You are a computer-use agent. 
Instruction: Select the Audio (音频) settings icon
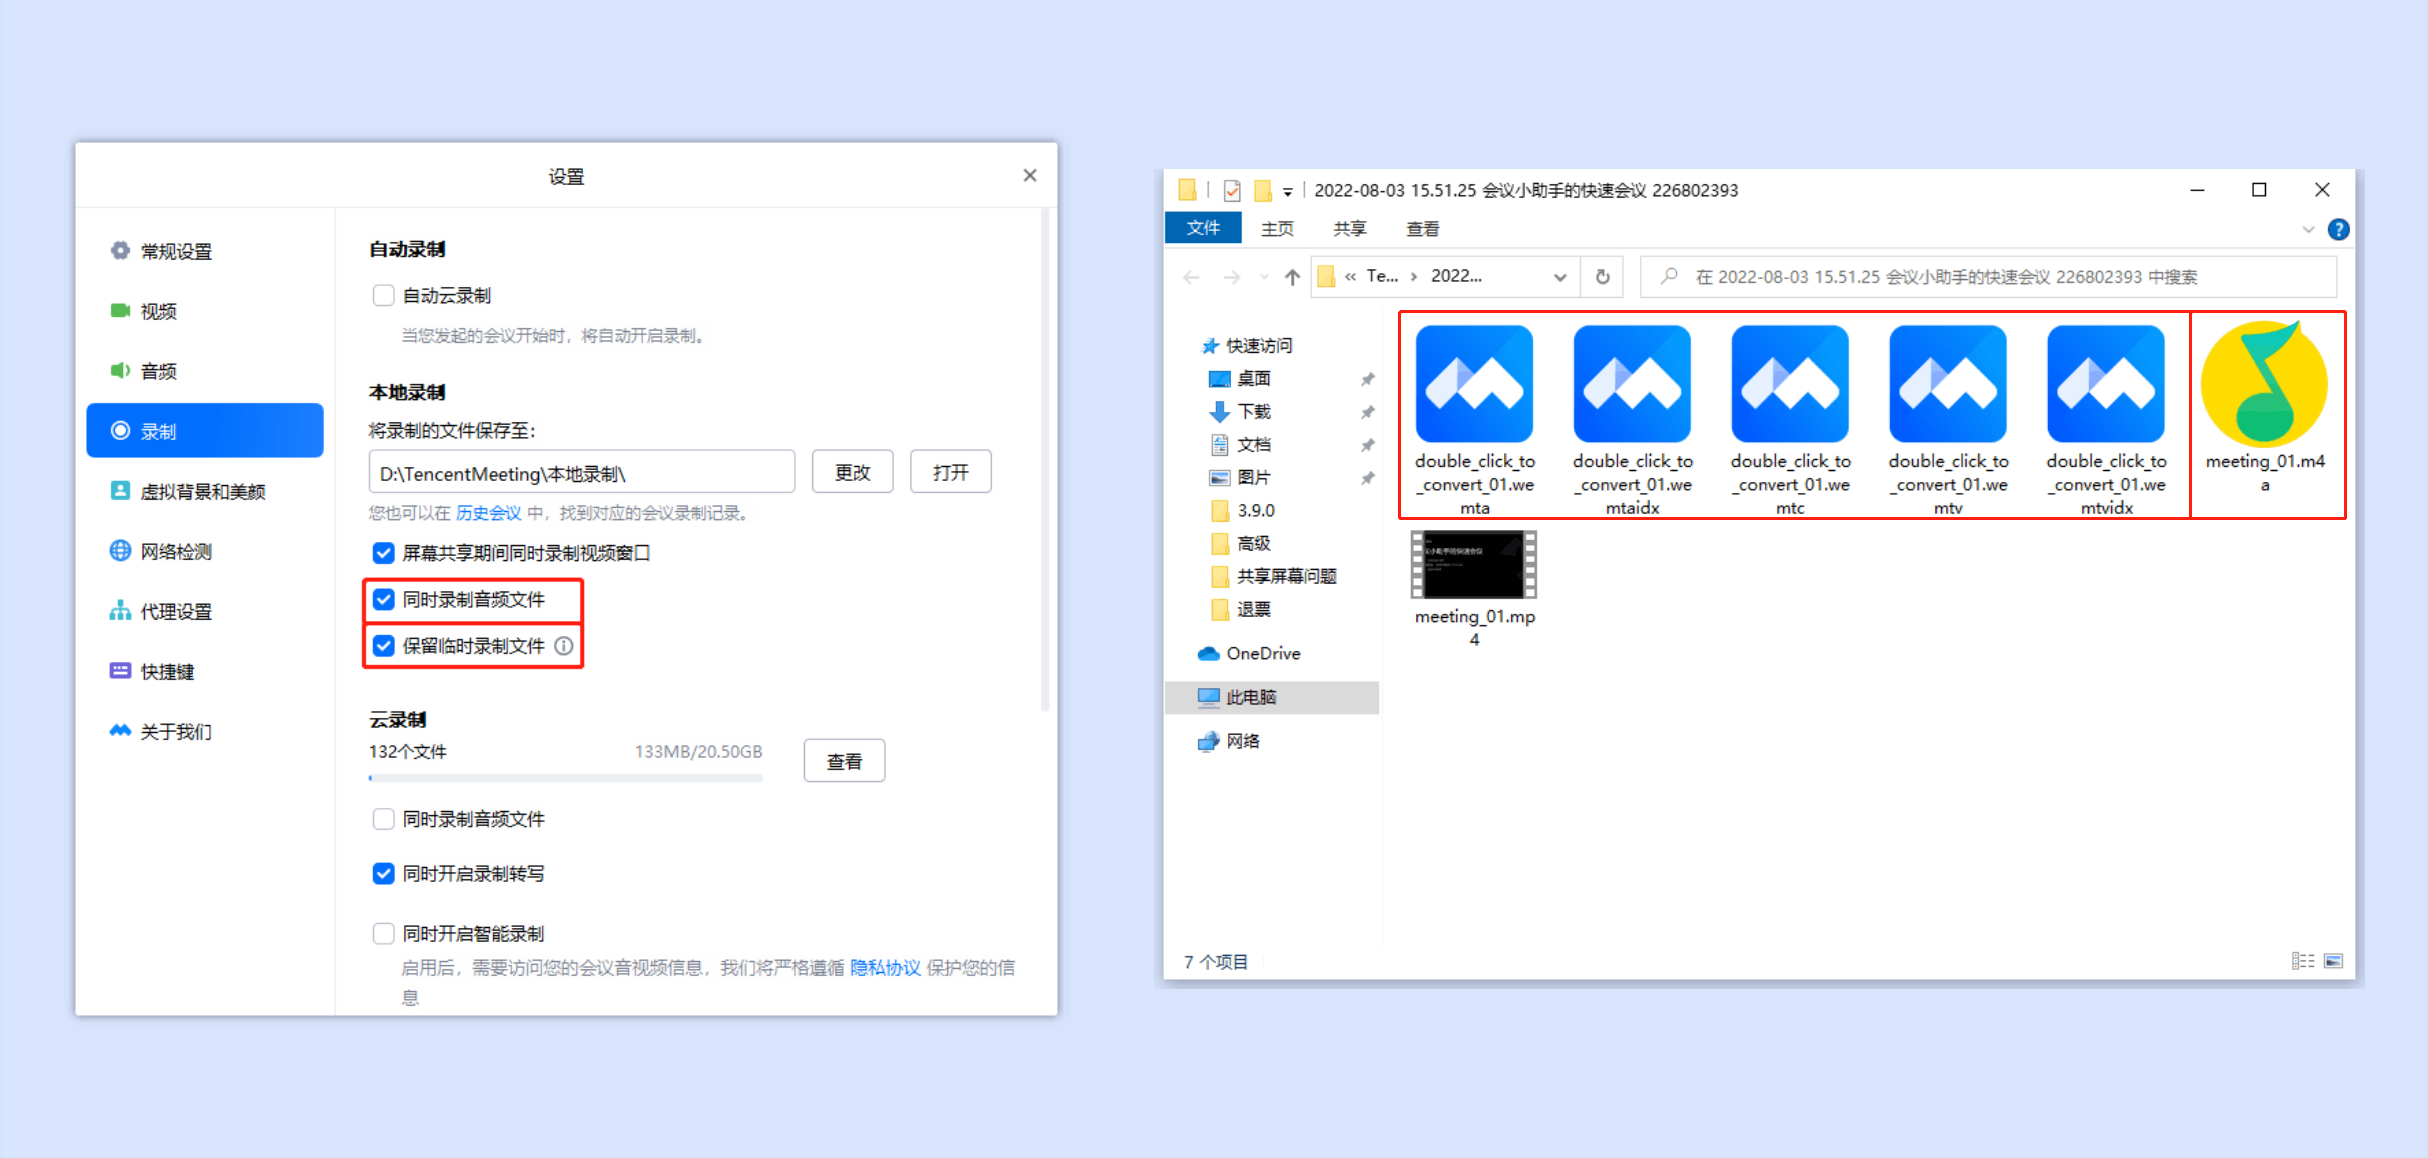(x=120, y=371)
